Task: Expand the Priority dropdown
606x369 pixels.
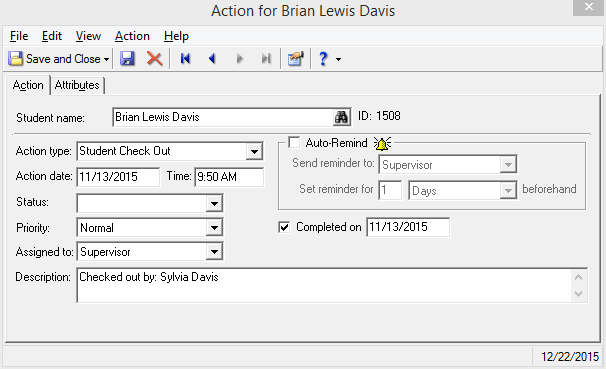Action: coord(214,228)
